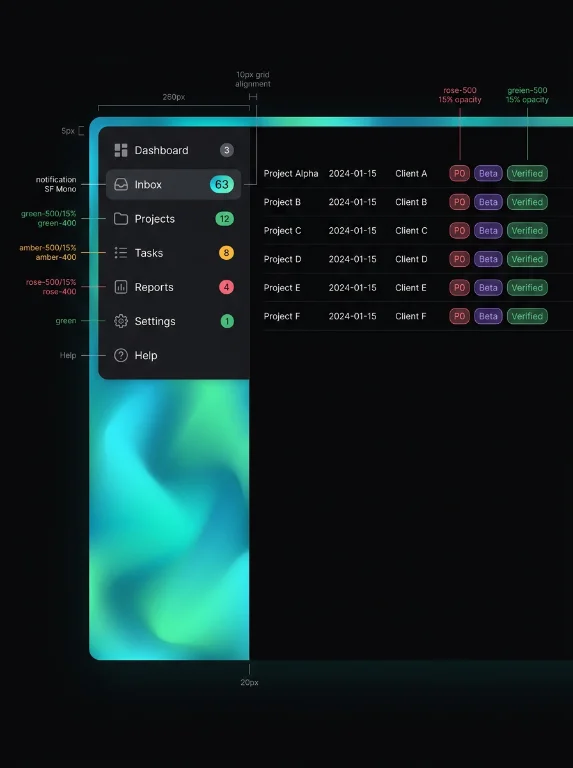Click the 2024-01-15 date in Project D row
573x768 pixels.
click(353, 259)
